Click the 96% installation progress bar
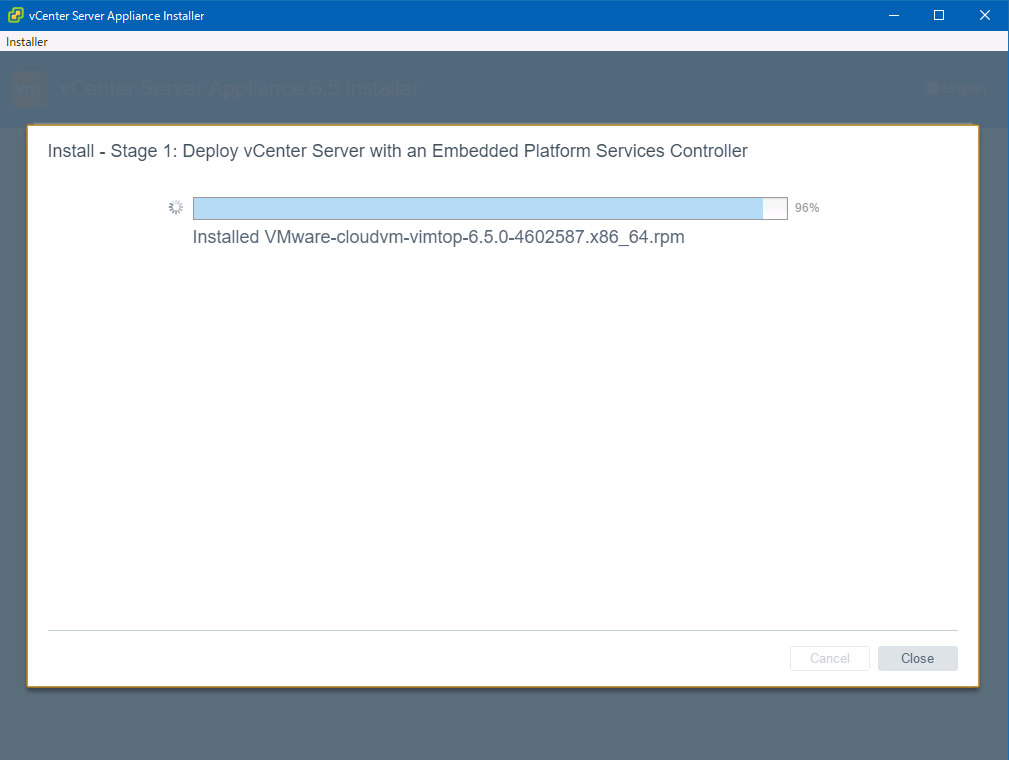This screenshot has width=1009, height=760. (x=490, y=209)
